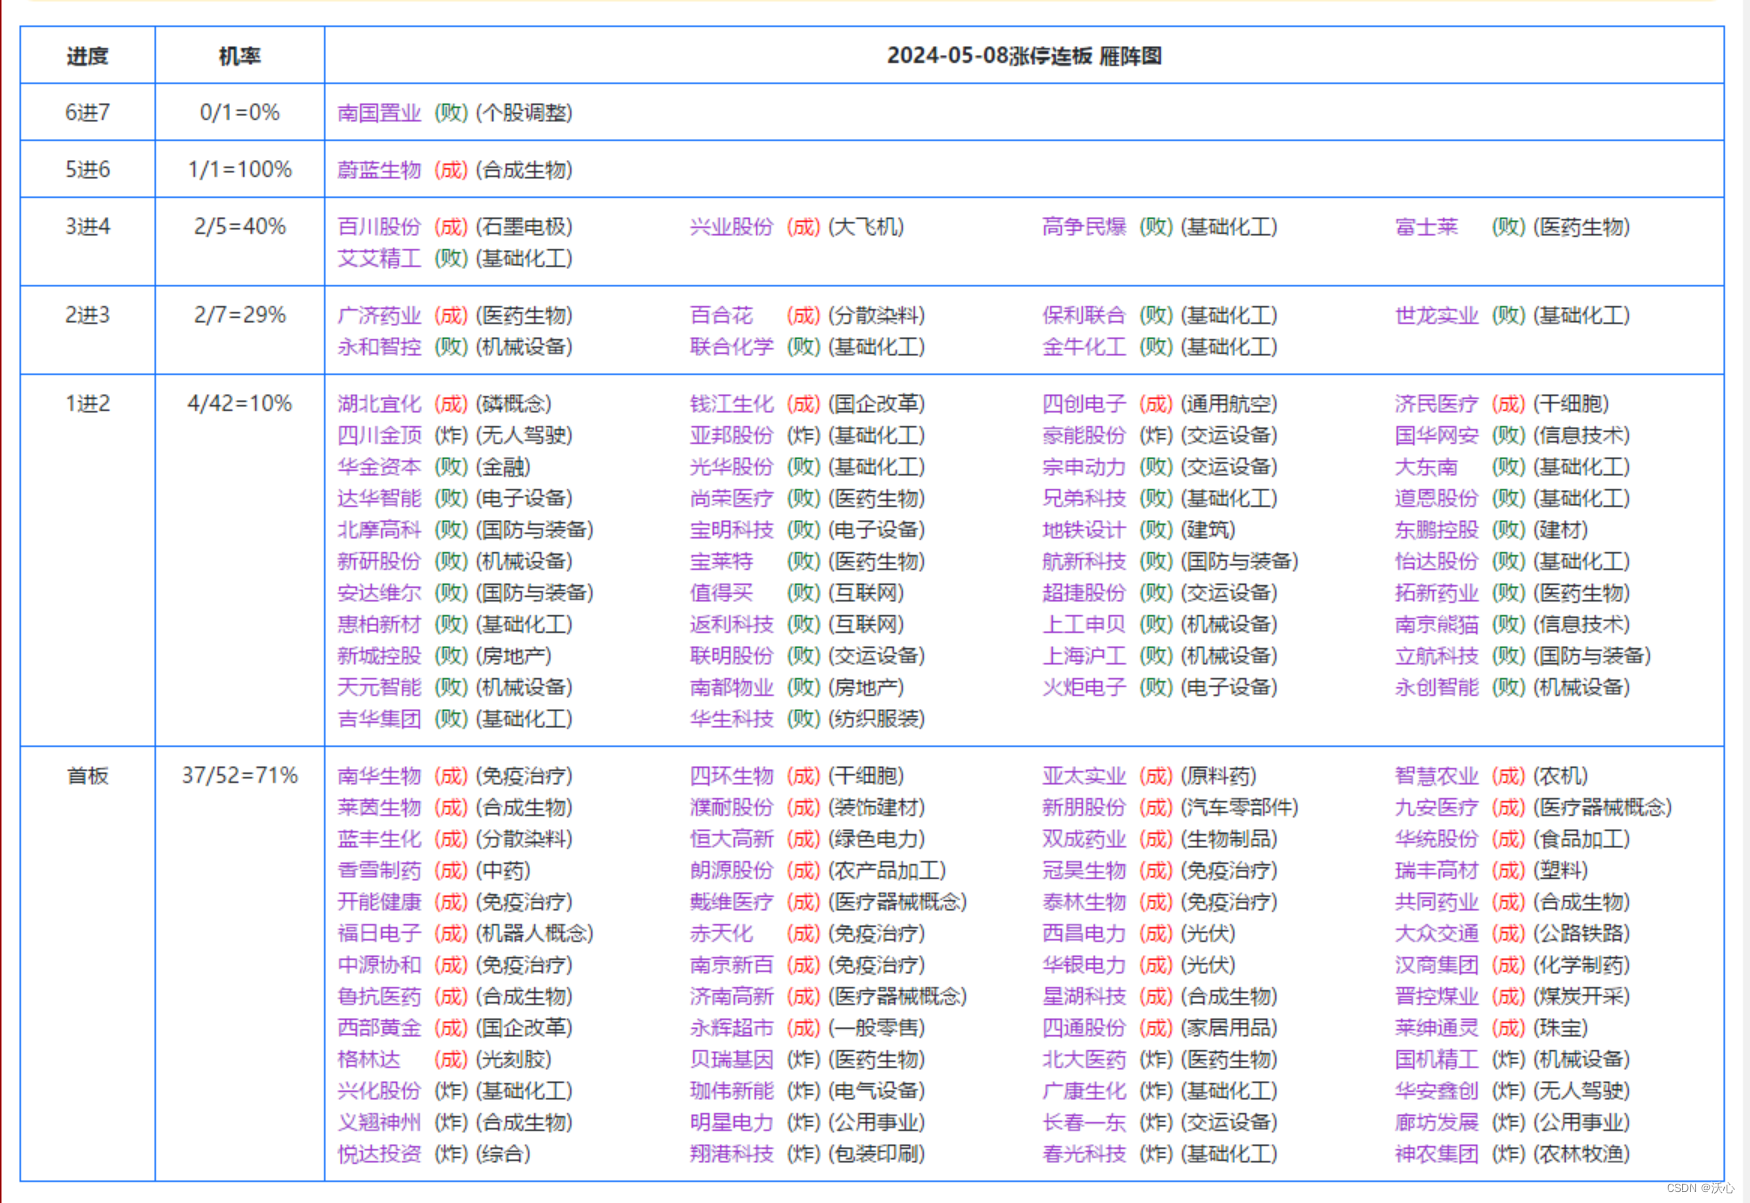Open the 国华网安 link
The width and height of the screenshot is (1750, 1203).
[1437, 436]
